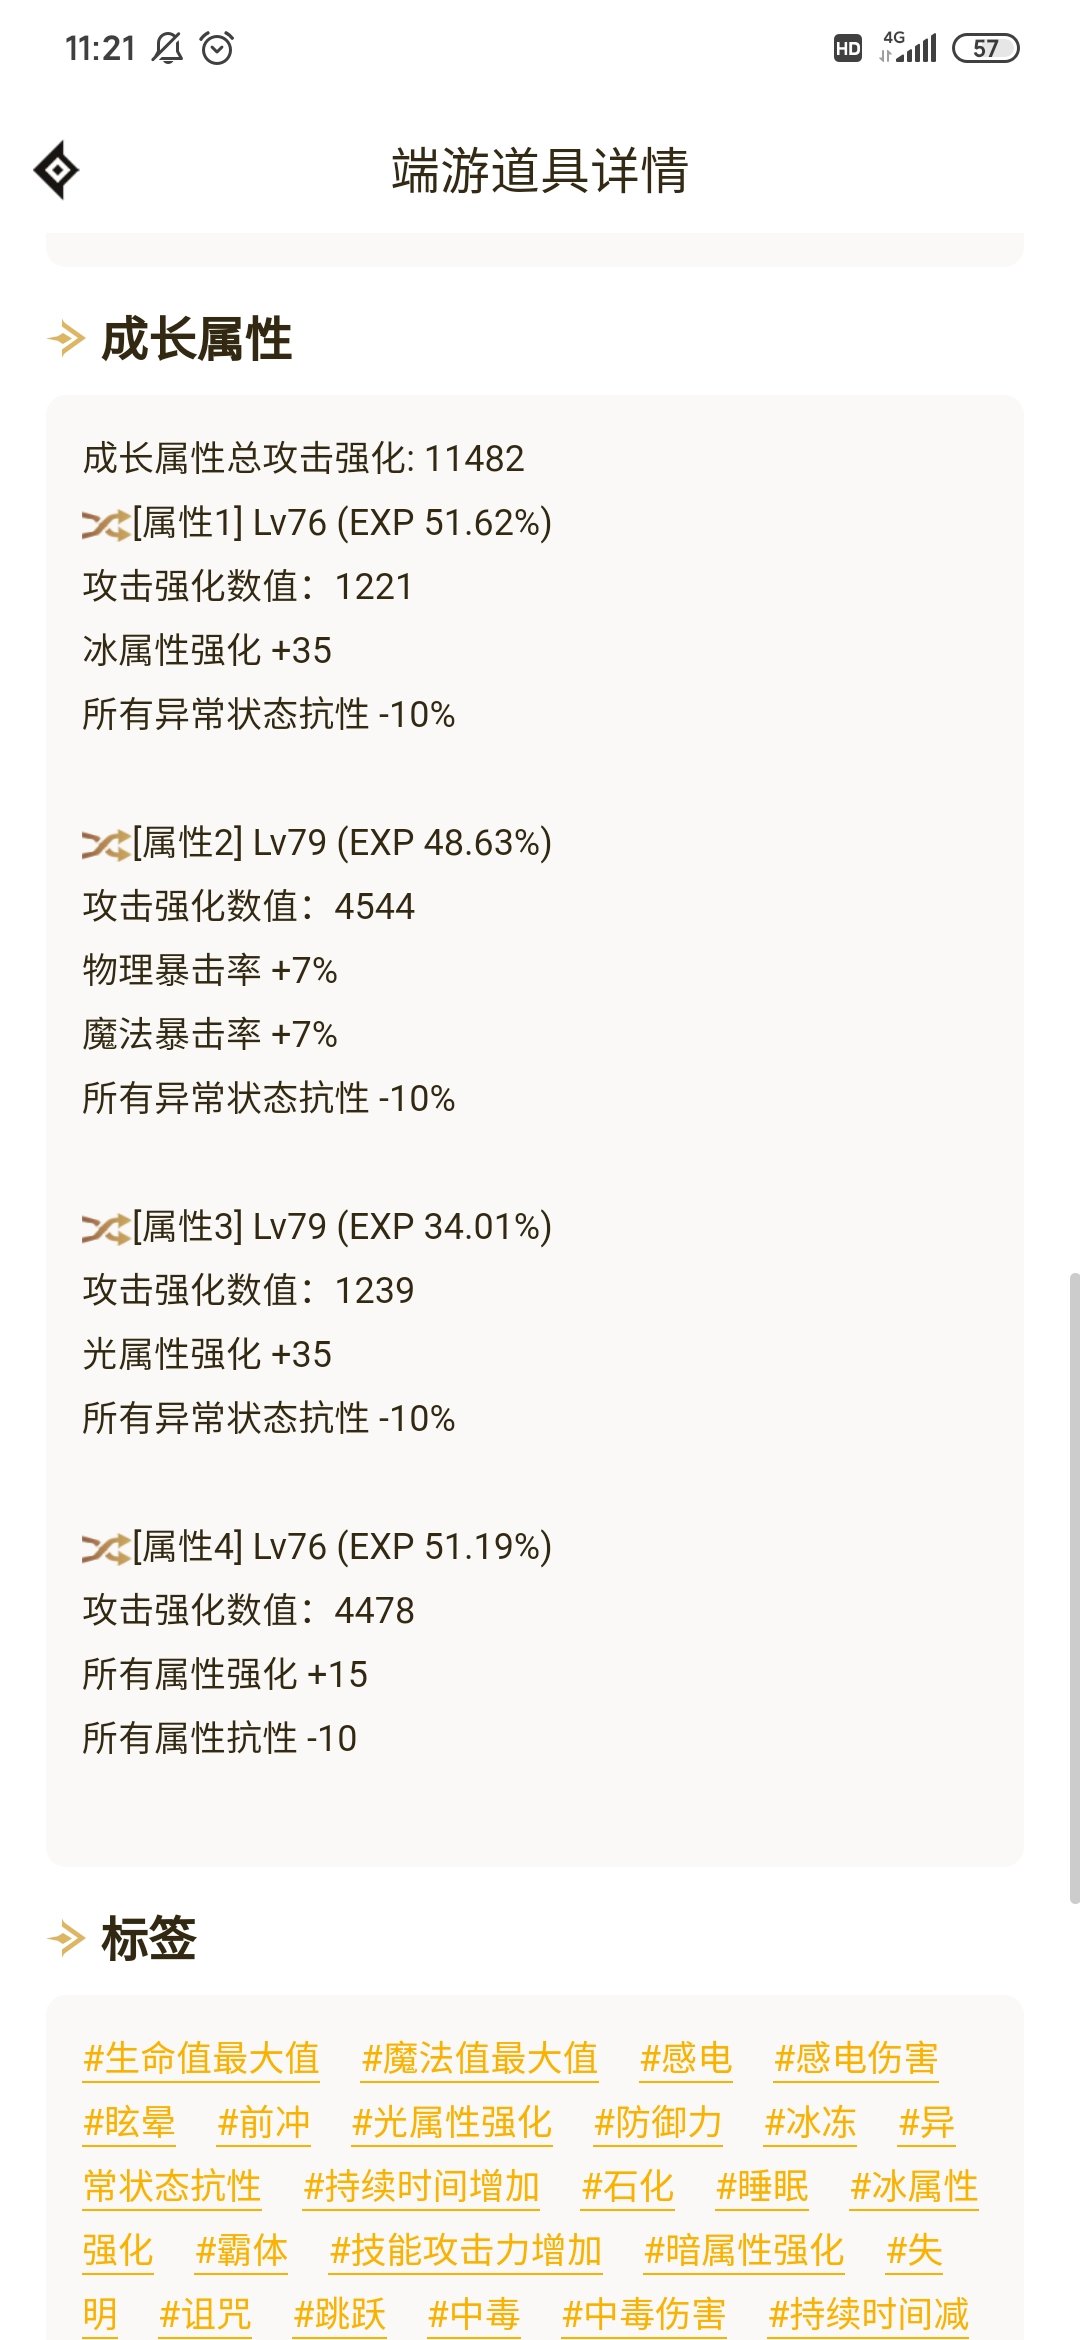Select the #感电伤害 tag

856,2058
